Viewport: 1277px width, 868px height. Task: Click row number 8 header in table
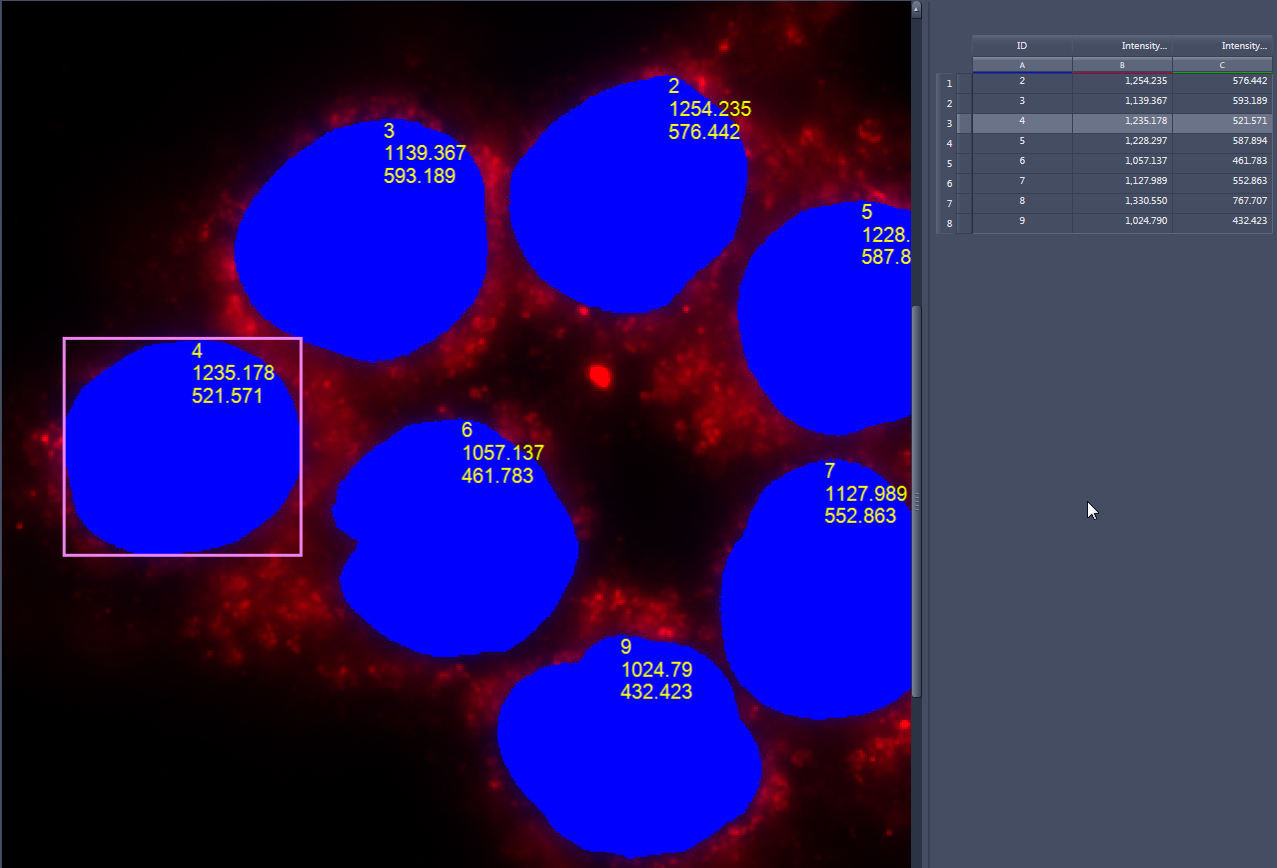coord(948,223)
